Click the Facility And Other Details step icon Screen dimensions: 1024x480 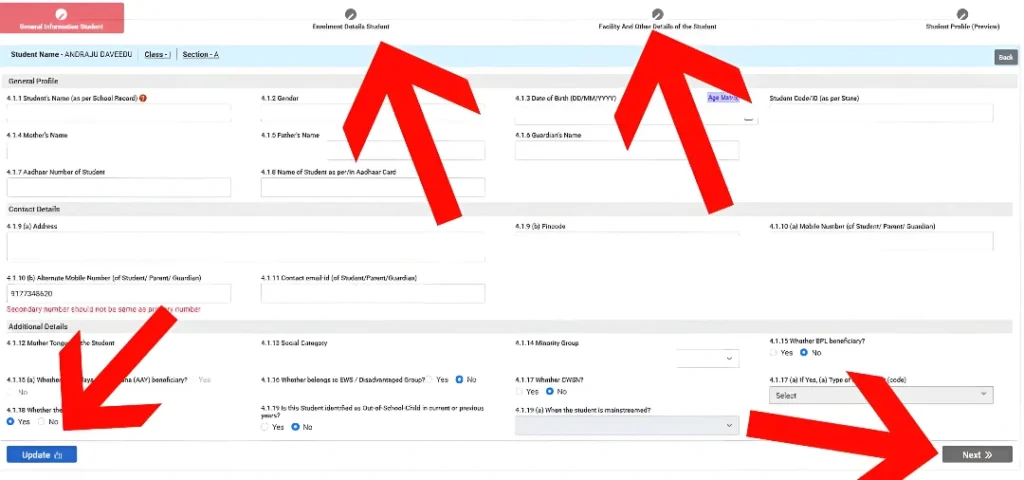coord(657,14)
